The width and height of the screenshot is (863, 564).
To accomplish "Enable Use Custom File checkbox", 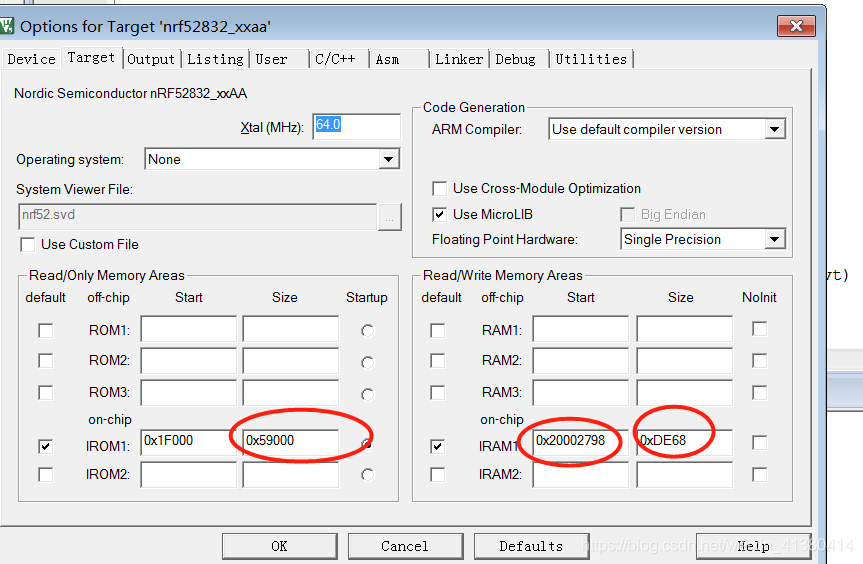I will click(x=28, y=244).
